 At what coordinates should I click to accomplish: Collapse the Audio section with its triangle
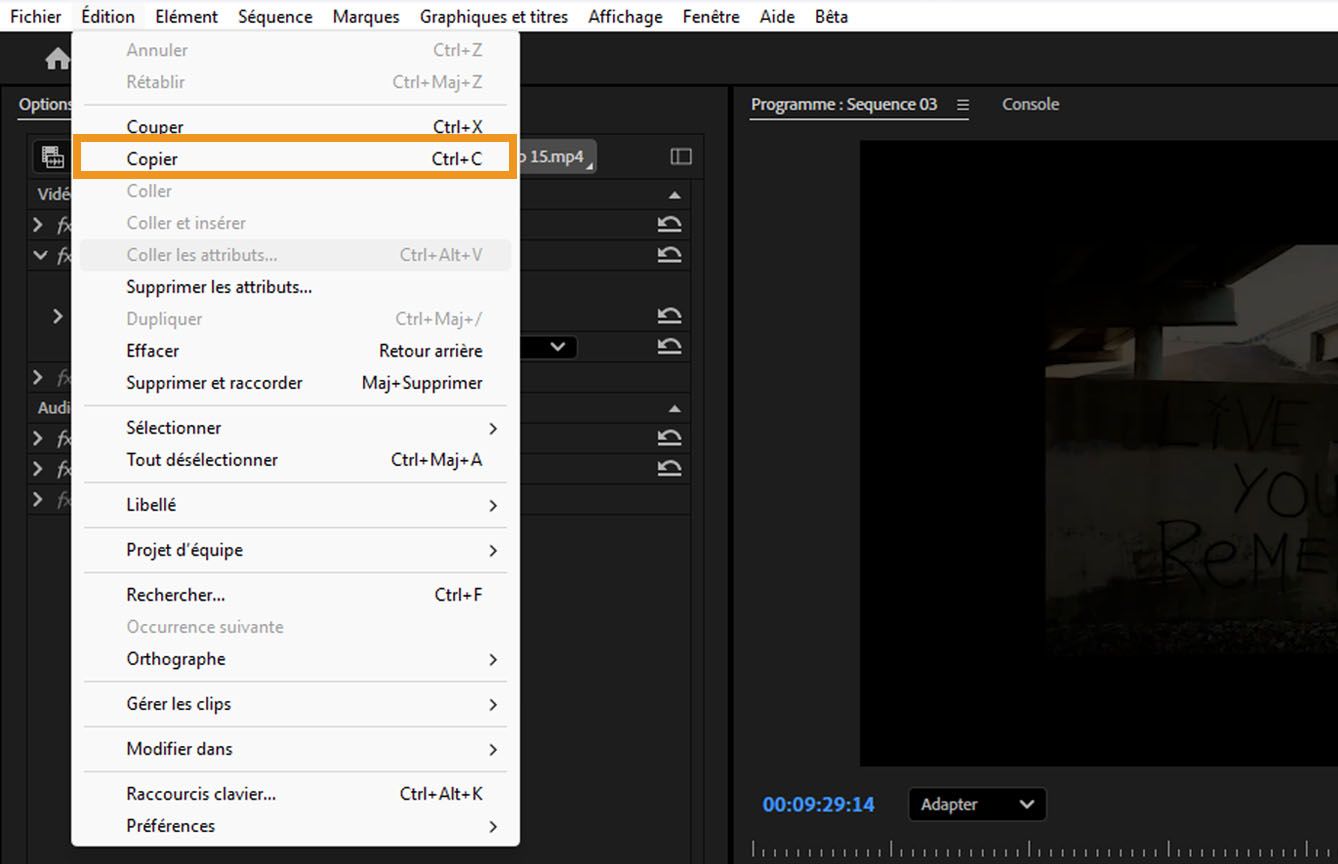coord(674,408)
